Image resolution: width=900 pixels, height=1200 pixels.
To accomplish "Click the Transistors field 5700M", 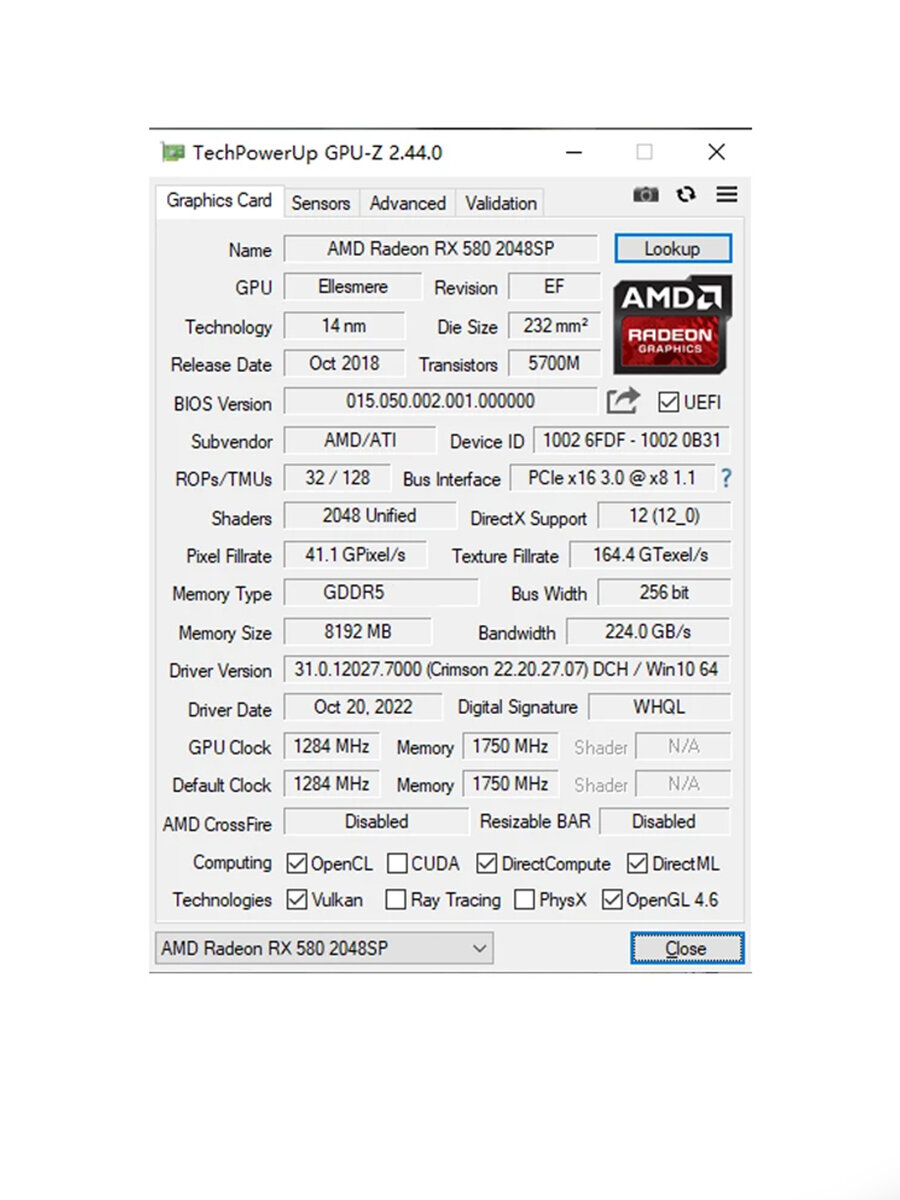I will pos(554,364).
